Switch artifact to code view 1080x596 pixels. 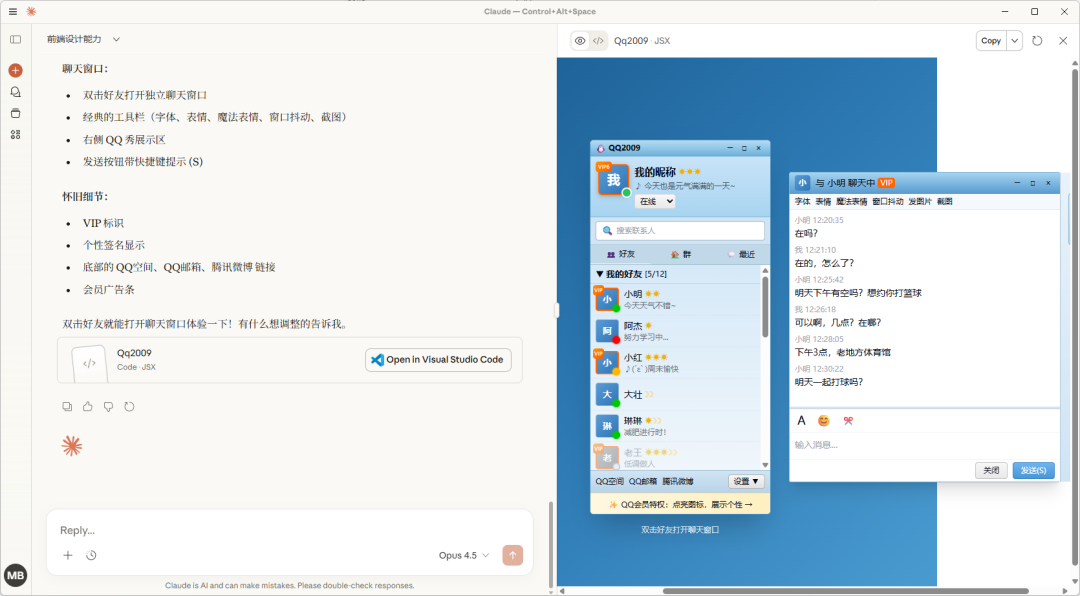tap(599, 41)
